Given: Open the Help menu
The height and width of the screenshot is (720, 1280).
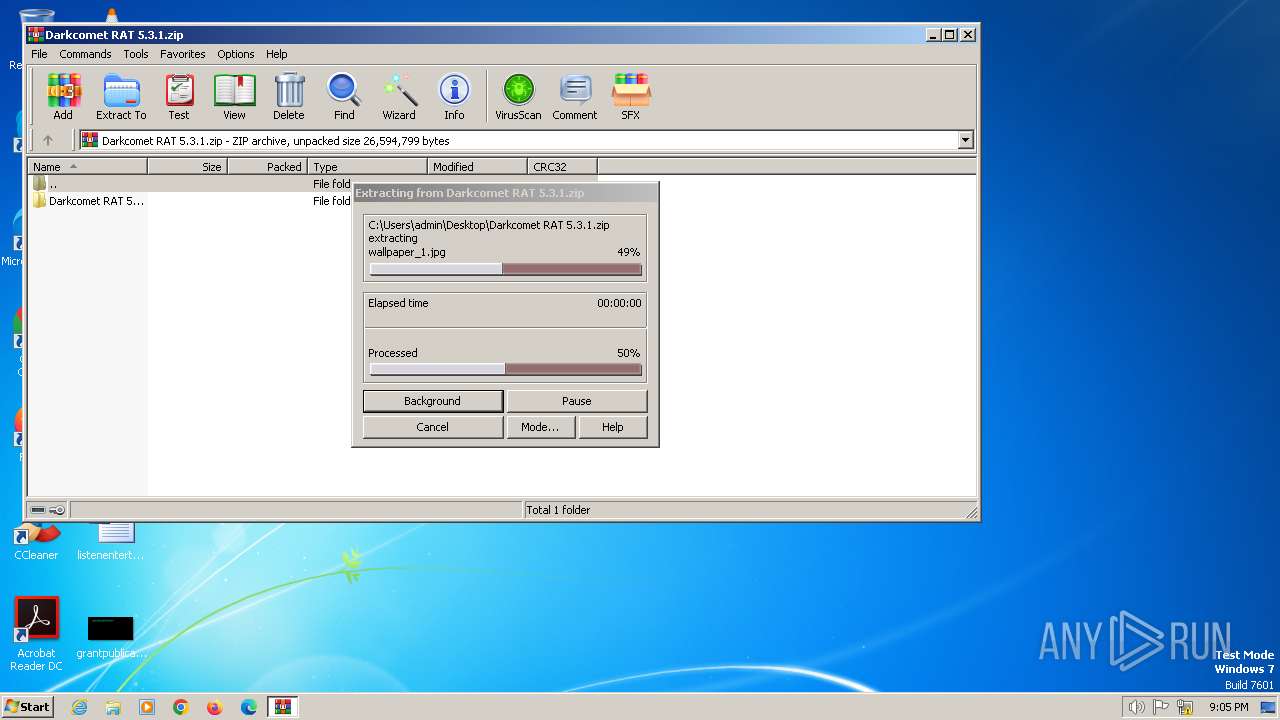Looking at the screenshot, I should (277, 54).
